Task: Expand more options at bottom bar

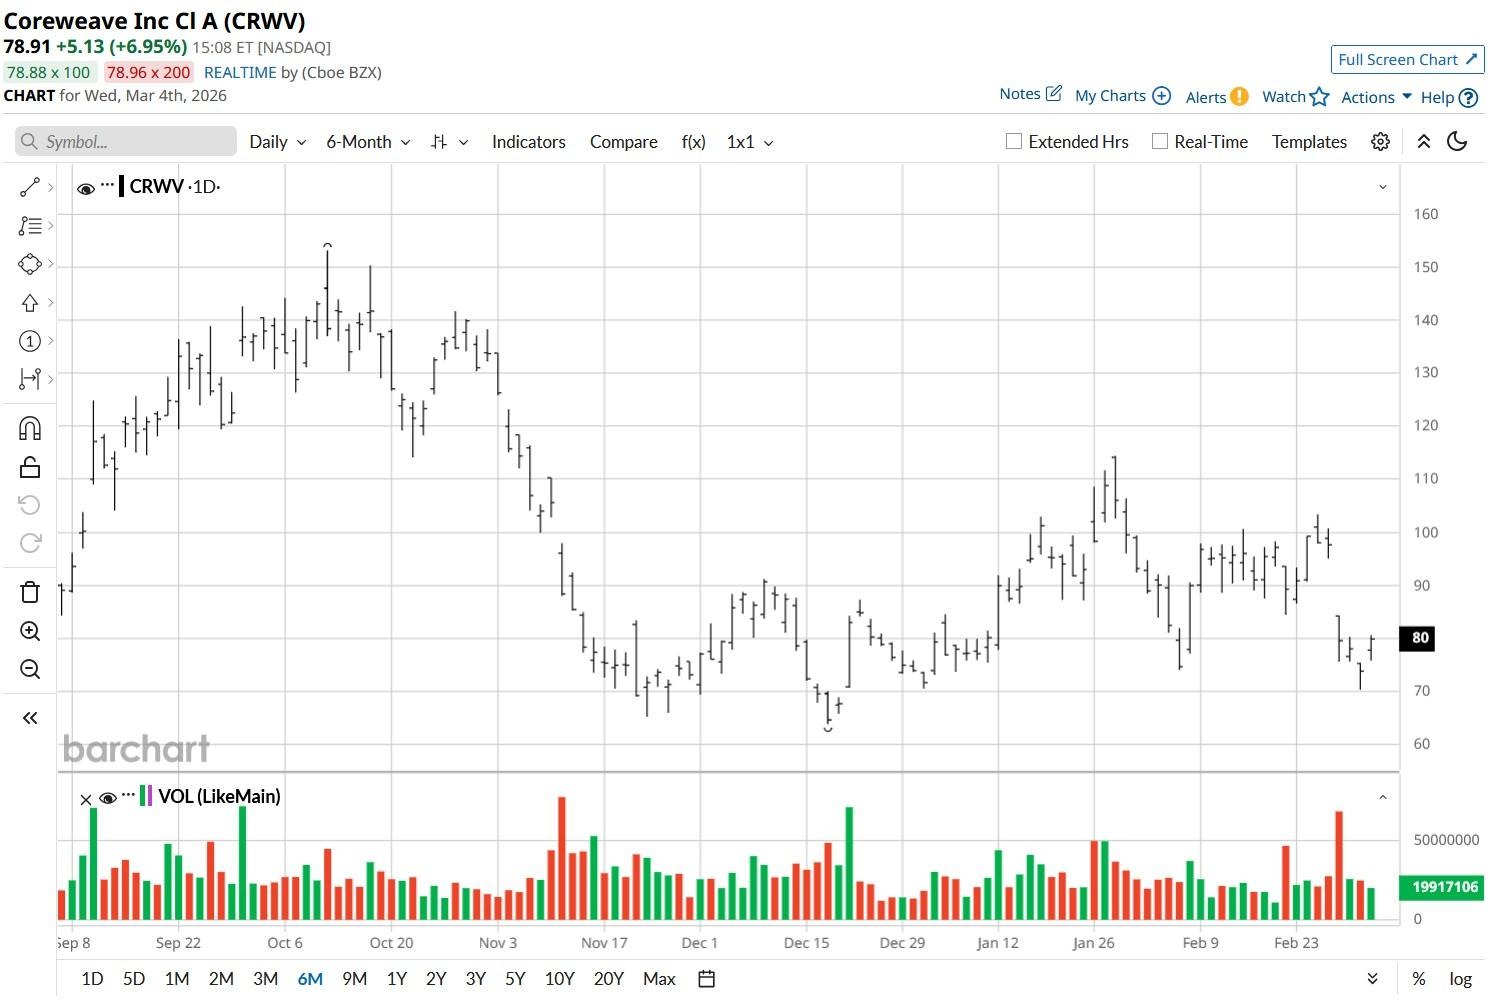Action: (1372, 979)
